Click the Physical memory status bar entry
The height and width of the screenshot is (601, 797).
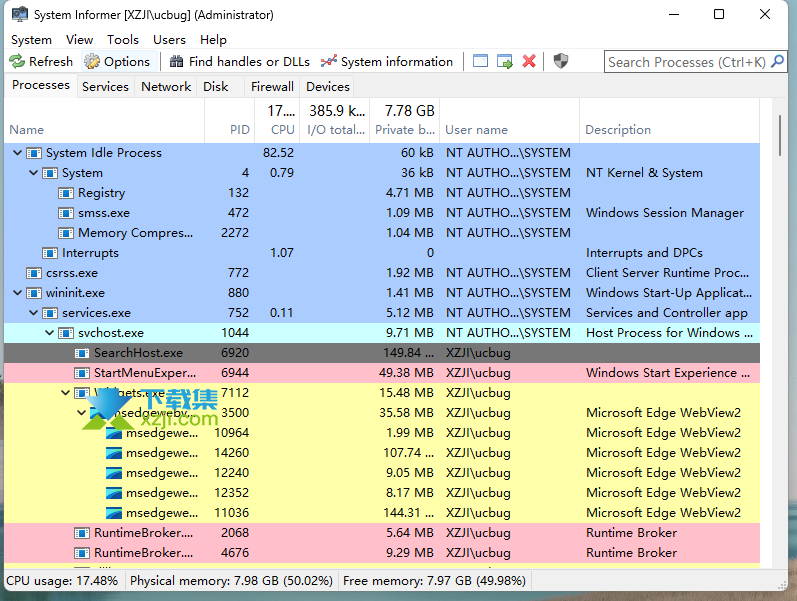click(231, 581)
